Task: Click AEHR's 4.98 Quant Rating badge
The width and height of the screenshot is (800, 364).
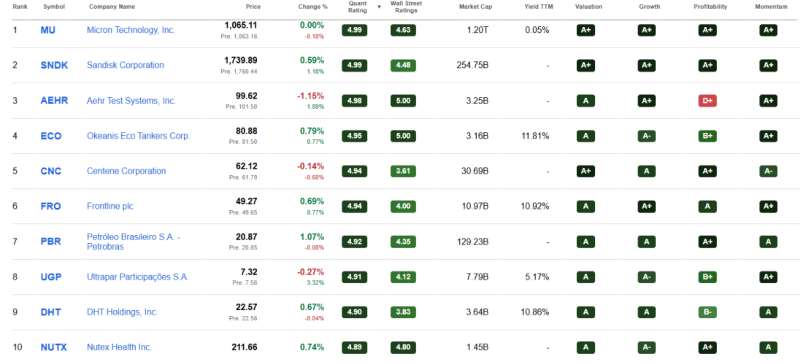Action: coord(355,101)
